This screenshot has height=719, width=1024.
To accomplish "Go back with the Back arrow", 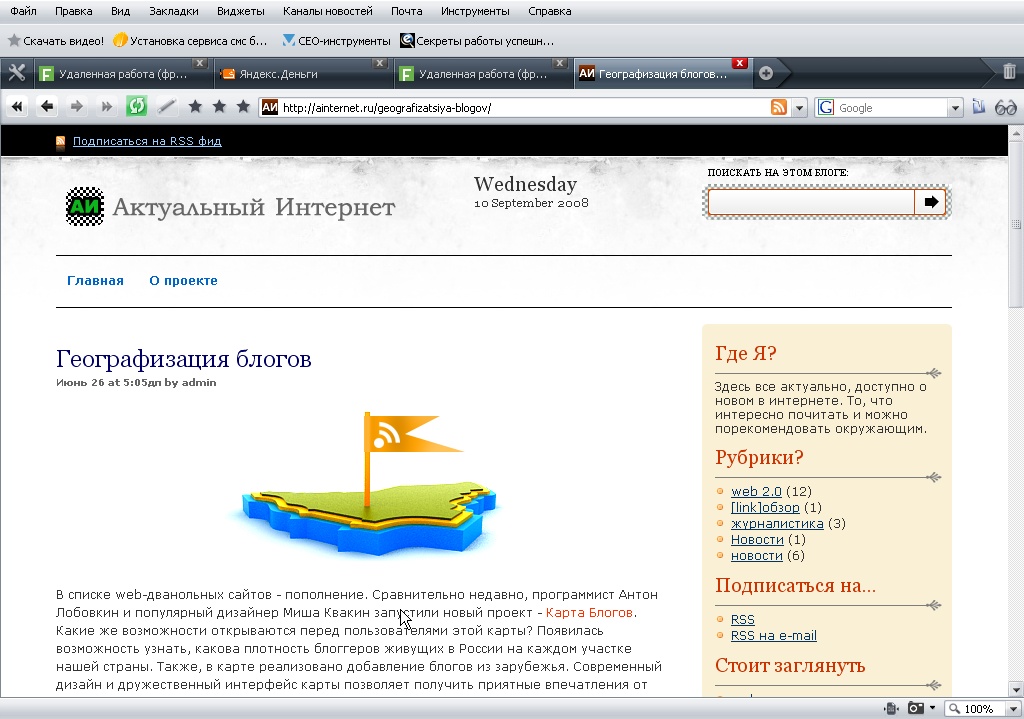I will (x=46, y=106).
